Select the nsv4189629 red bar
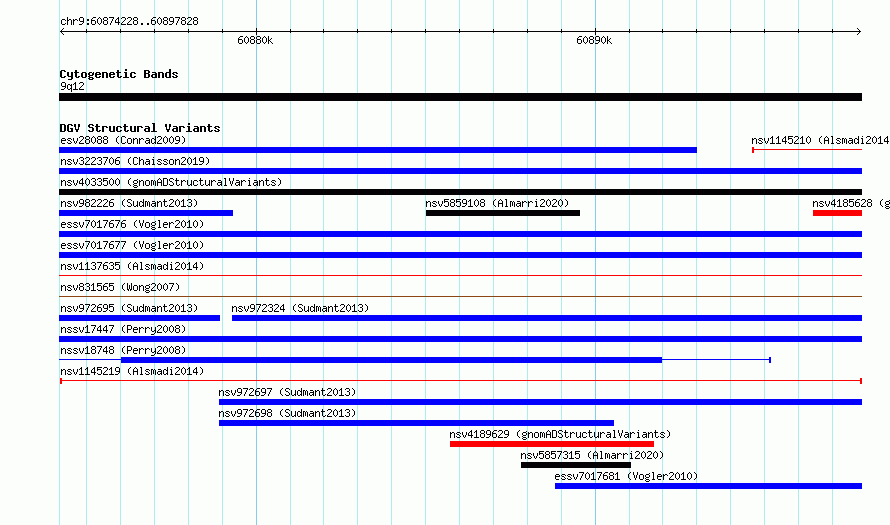Image resolution: width=890 pixels, height=525 pixels. pyautogui.click(x=552, y=444)
